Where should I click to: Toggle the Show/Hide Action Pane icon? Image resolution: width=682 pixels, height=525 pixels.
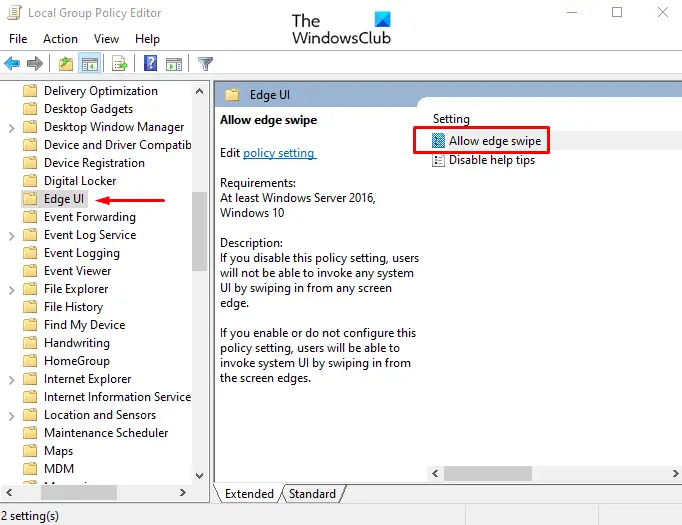(174, 64)
